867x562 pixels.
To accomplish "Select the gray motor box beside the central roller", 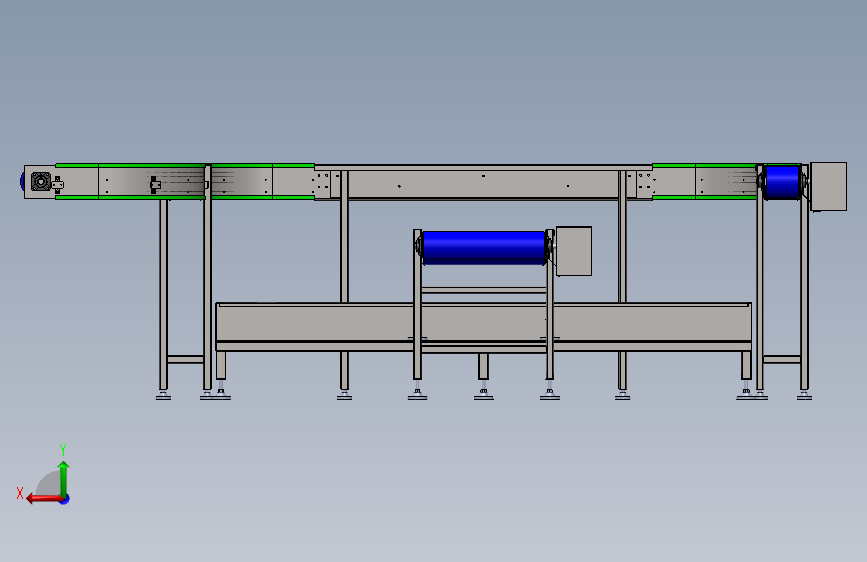I will [574, 251].
